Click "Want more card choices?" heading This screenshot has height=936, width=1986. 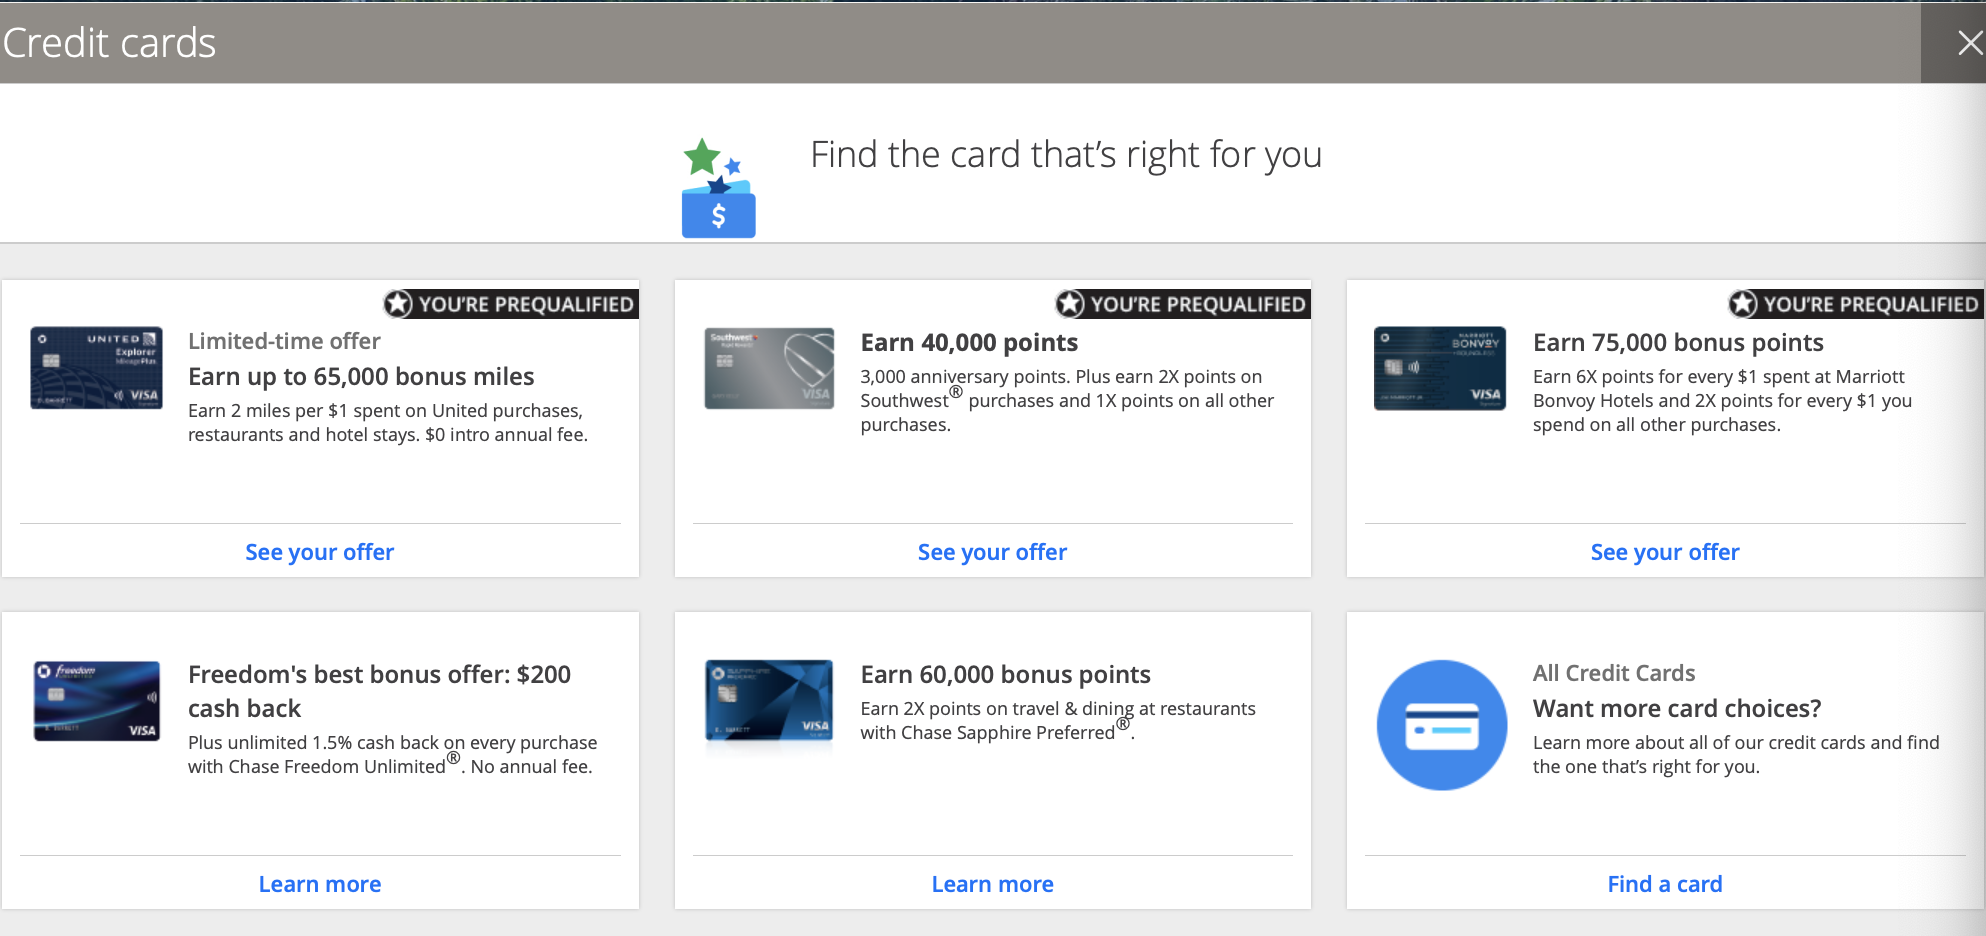pyautogui.click(x=1677, y=708)
